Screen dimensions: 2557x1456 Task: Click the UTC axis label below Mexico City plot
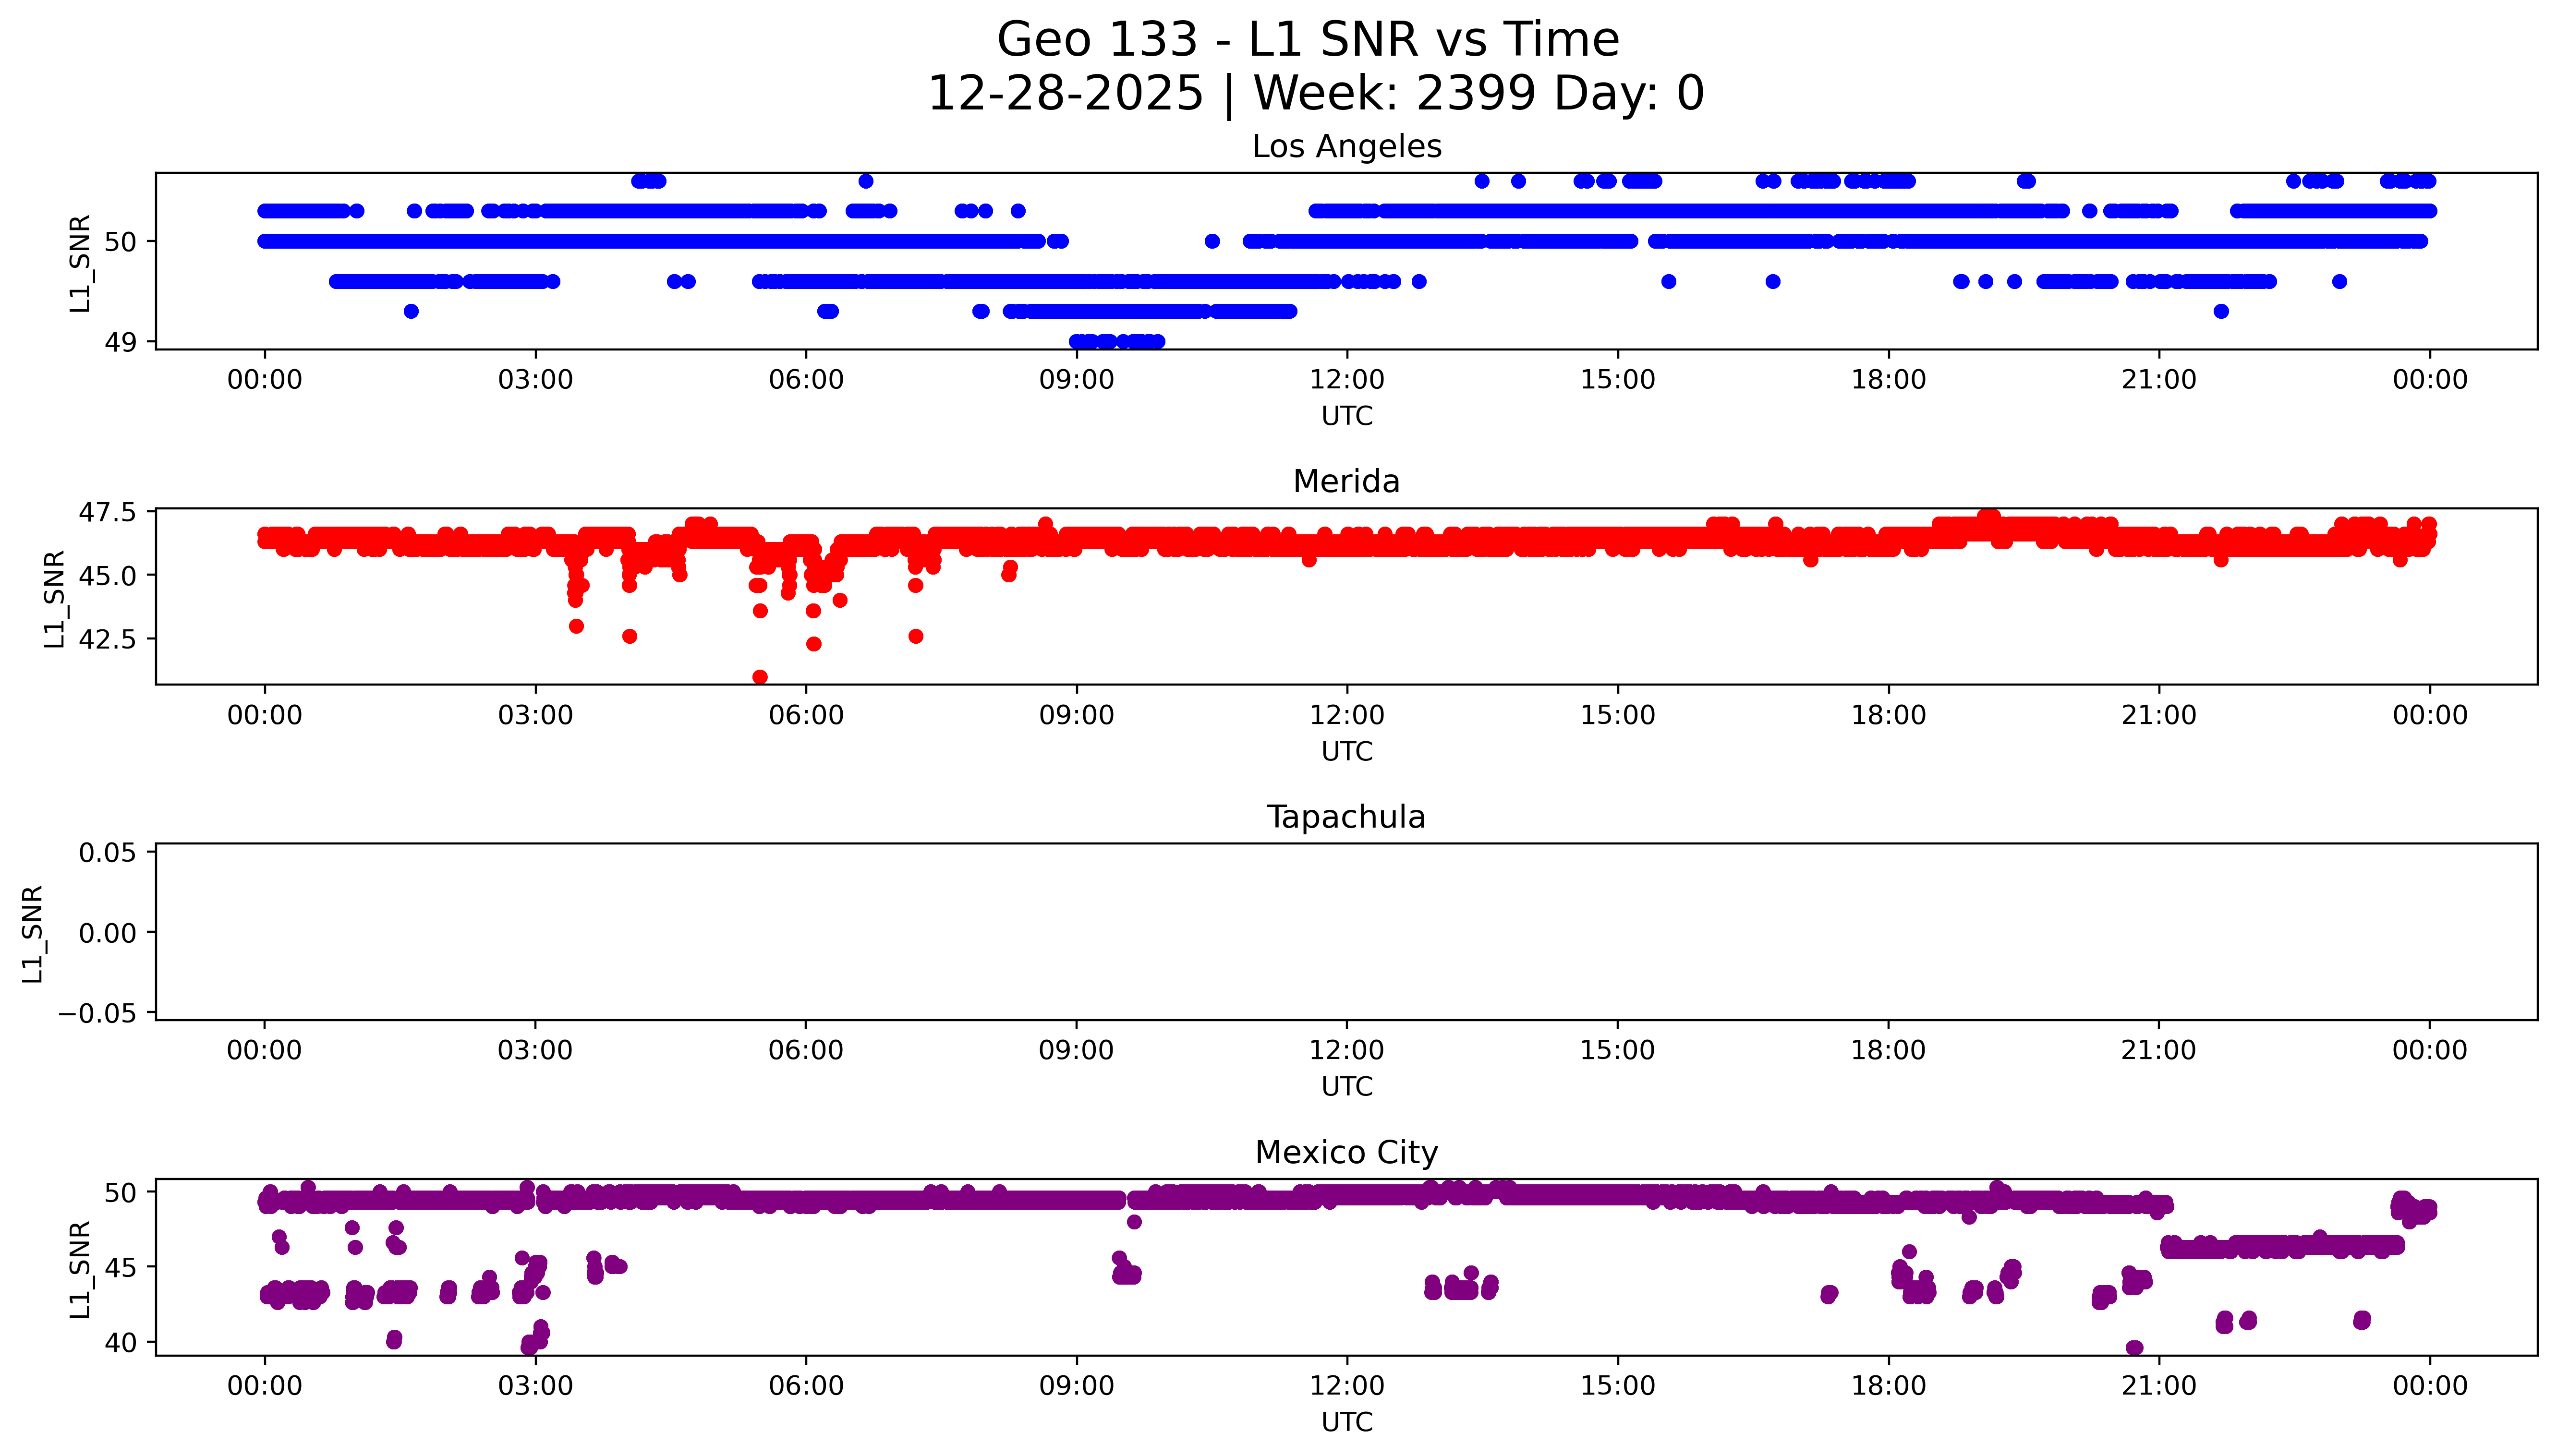(1346, 1422)
